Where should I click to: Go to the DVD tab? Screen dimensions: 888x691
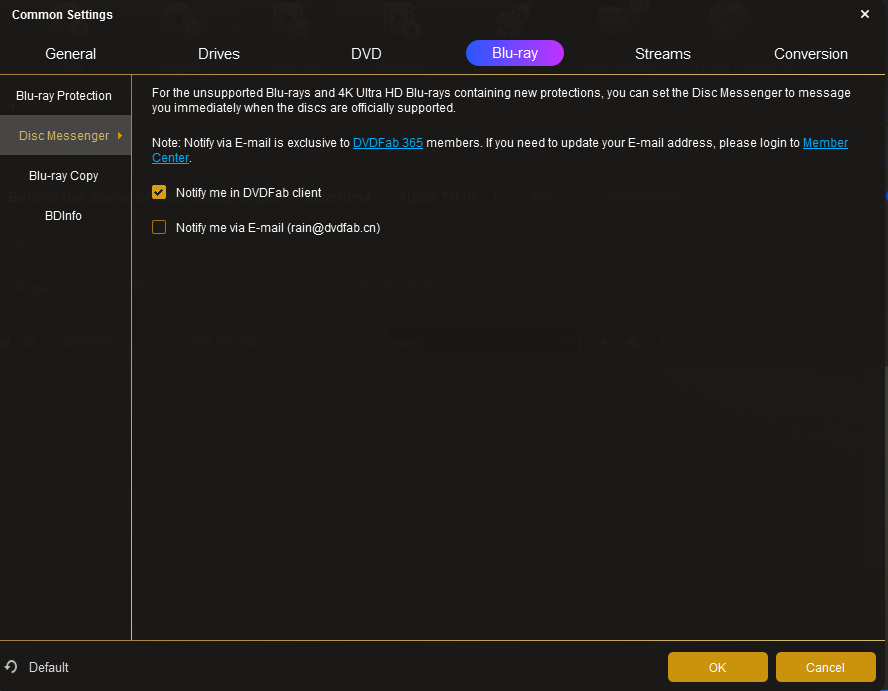point(366,54)
